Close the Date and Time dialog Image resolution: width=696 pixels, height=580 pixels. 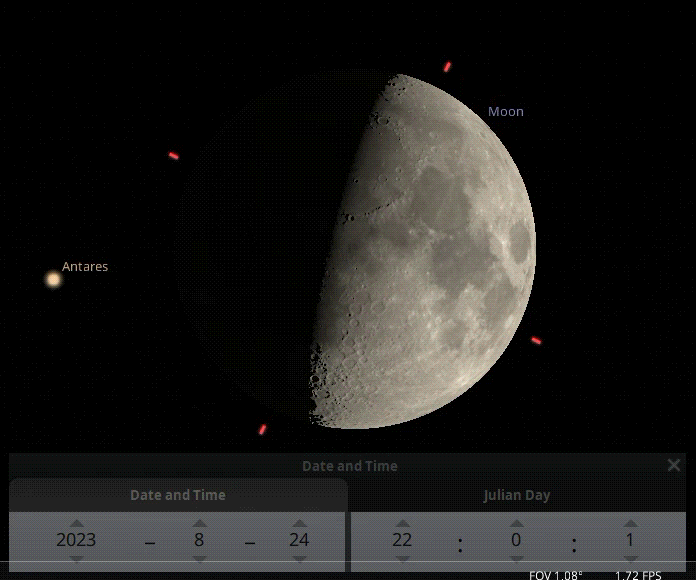(674, 465)
